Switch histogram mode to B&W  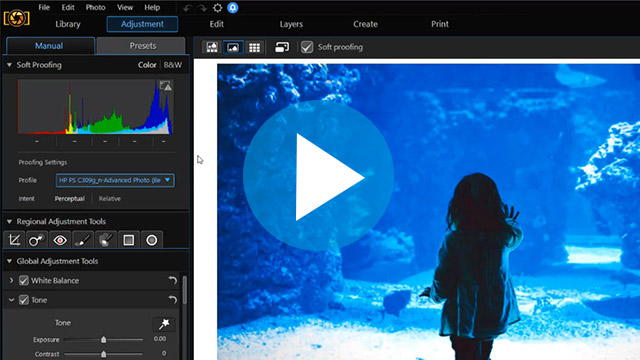click(173, 65)
